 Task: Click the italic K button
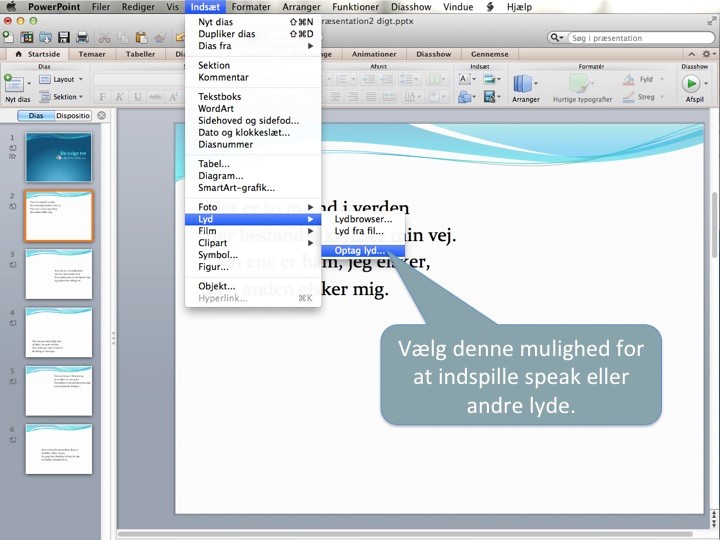point(119,97)
